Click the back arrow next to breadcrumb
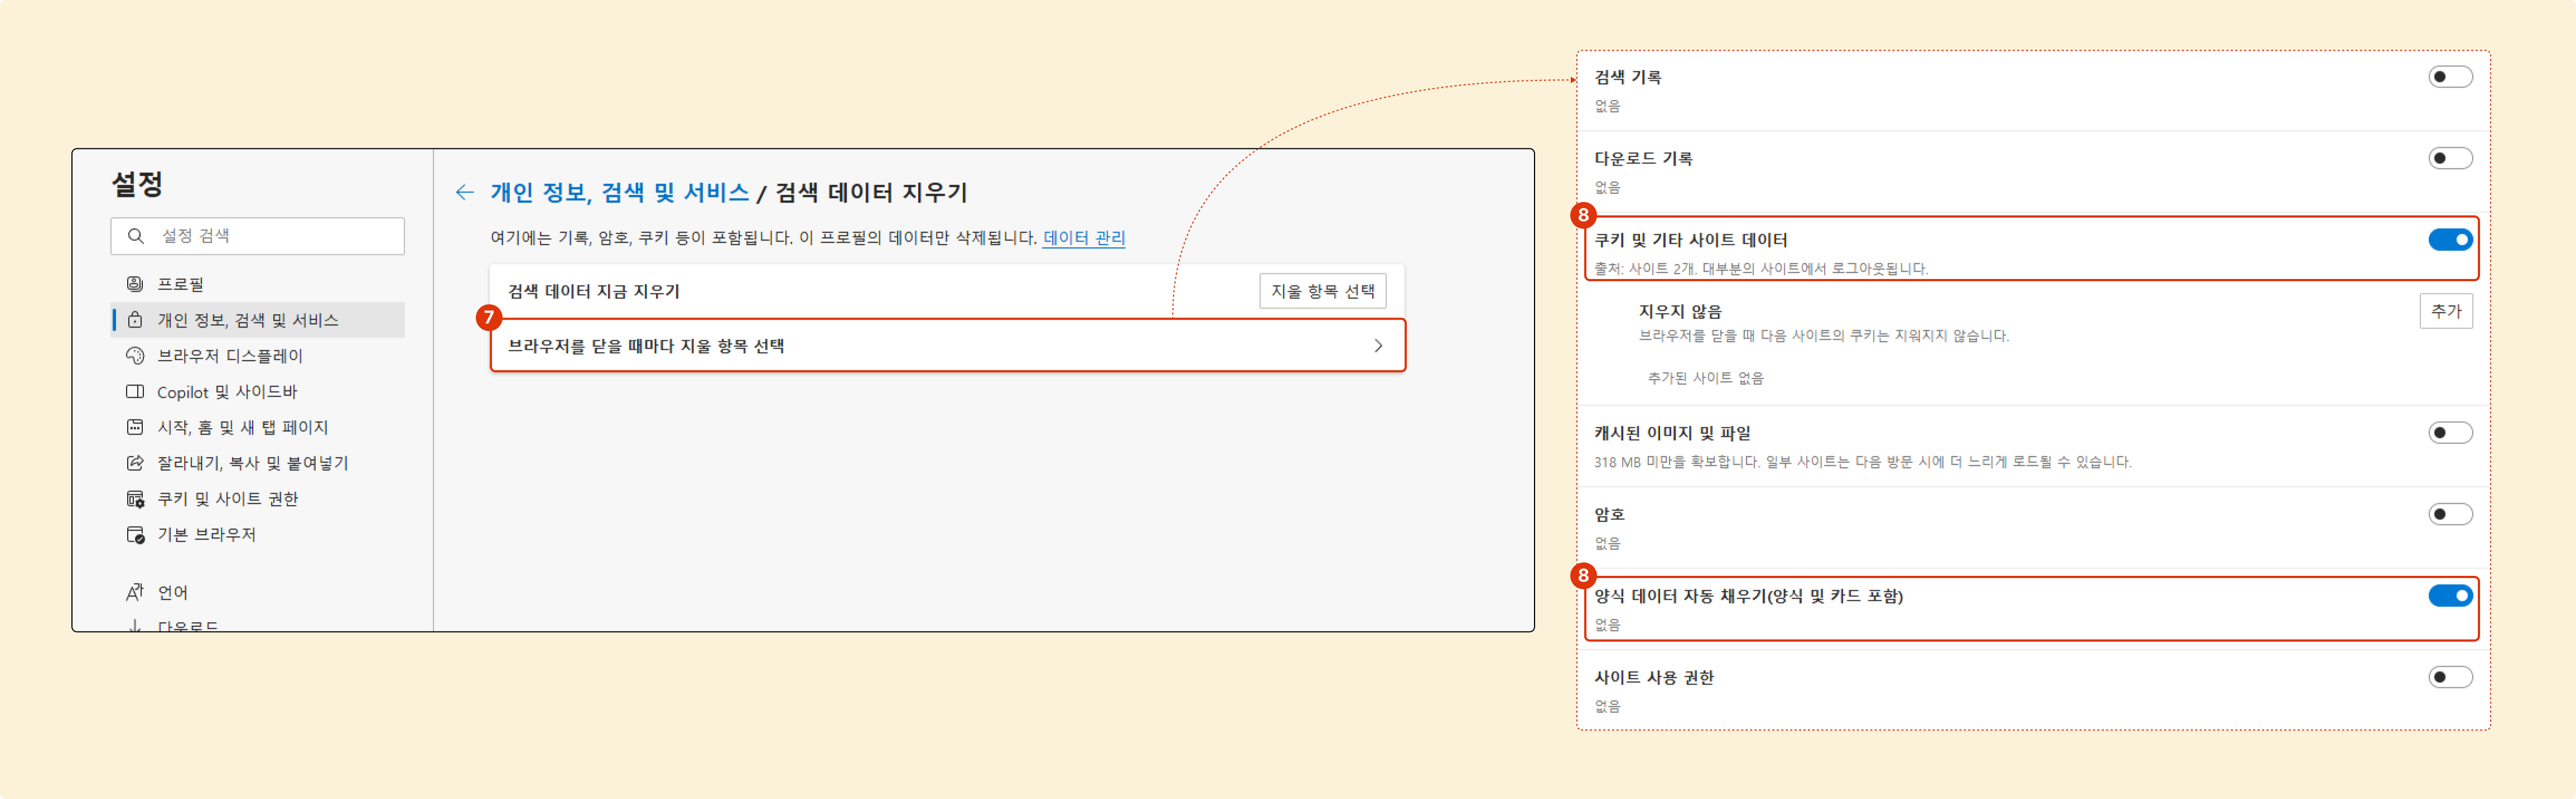 click(x=464, y=192)
